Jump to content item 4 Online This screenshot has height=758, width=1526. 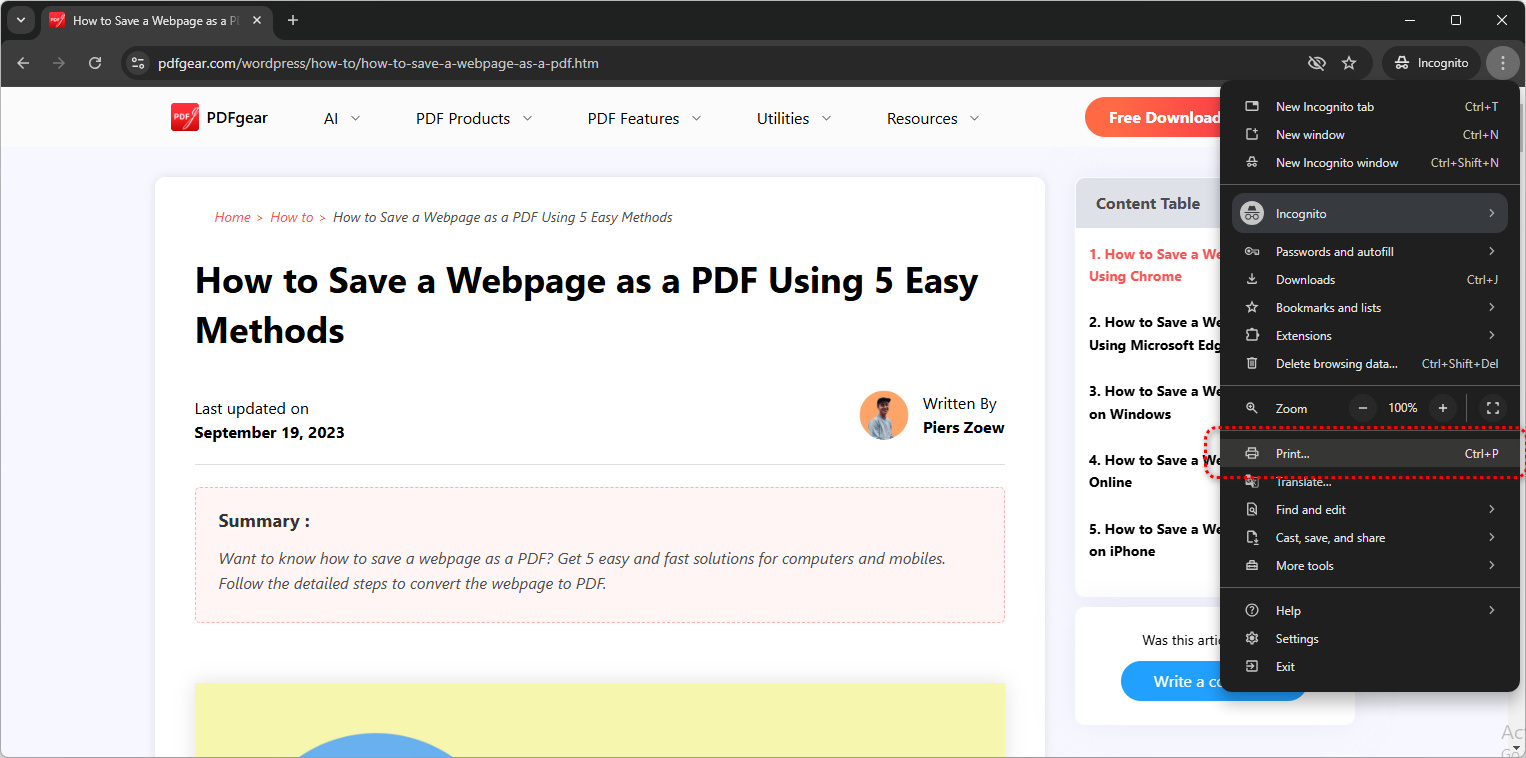coord(1155,471)
